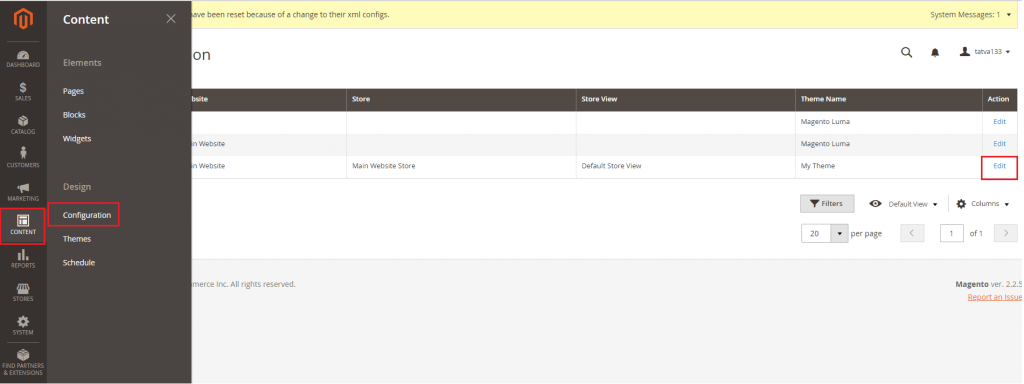Open the Sales sidebar section
This screenshot has width=1024, height=384.
[x=23, y=92]
